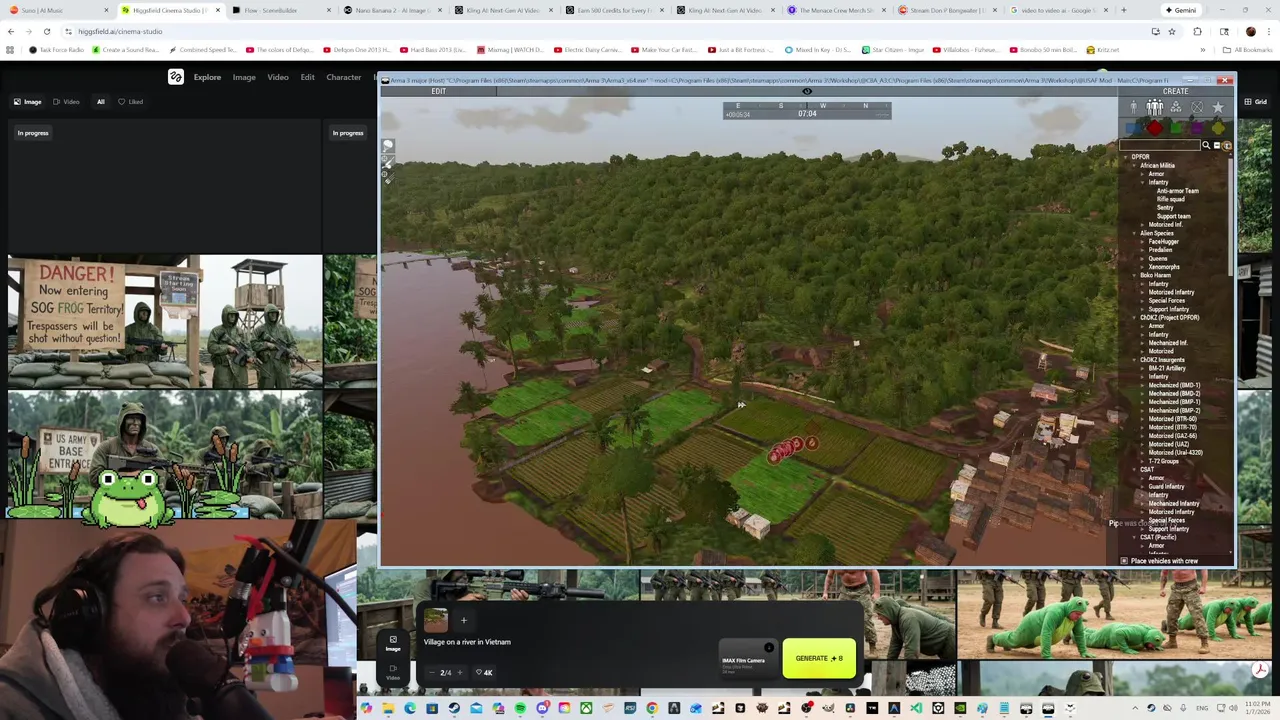Viewport: 1280px width, 720px height.
Task: Select single units mode icon in Create panel
Action: tap(1134, 108)
